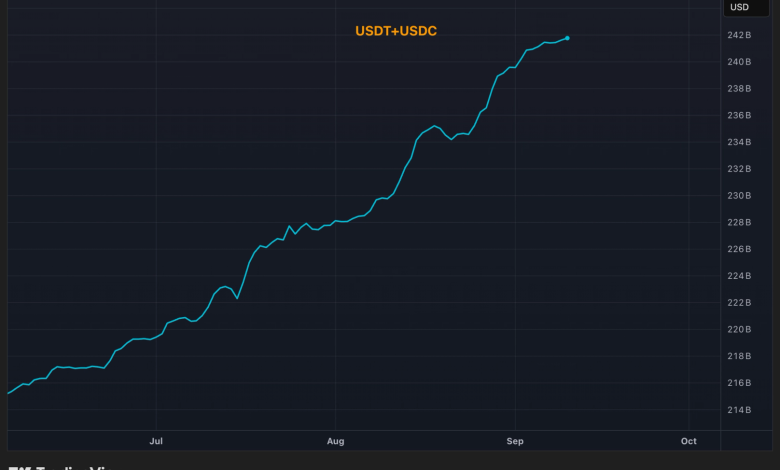This screenshot has width=780, height=470.
Task: Open the USD currency selector
Action: coord(740,8)
